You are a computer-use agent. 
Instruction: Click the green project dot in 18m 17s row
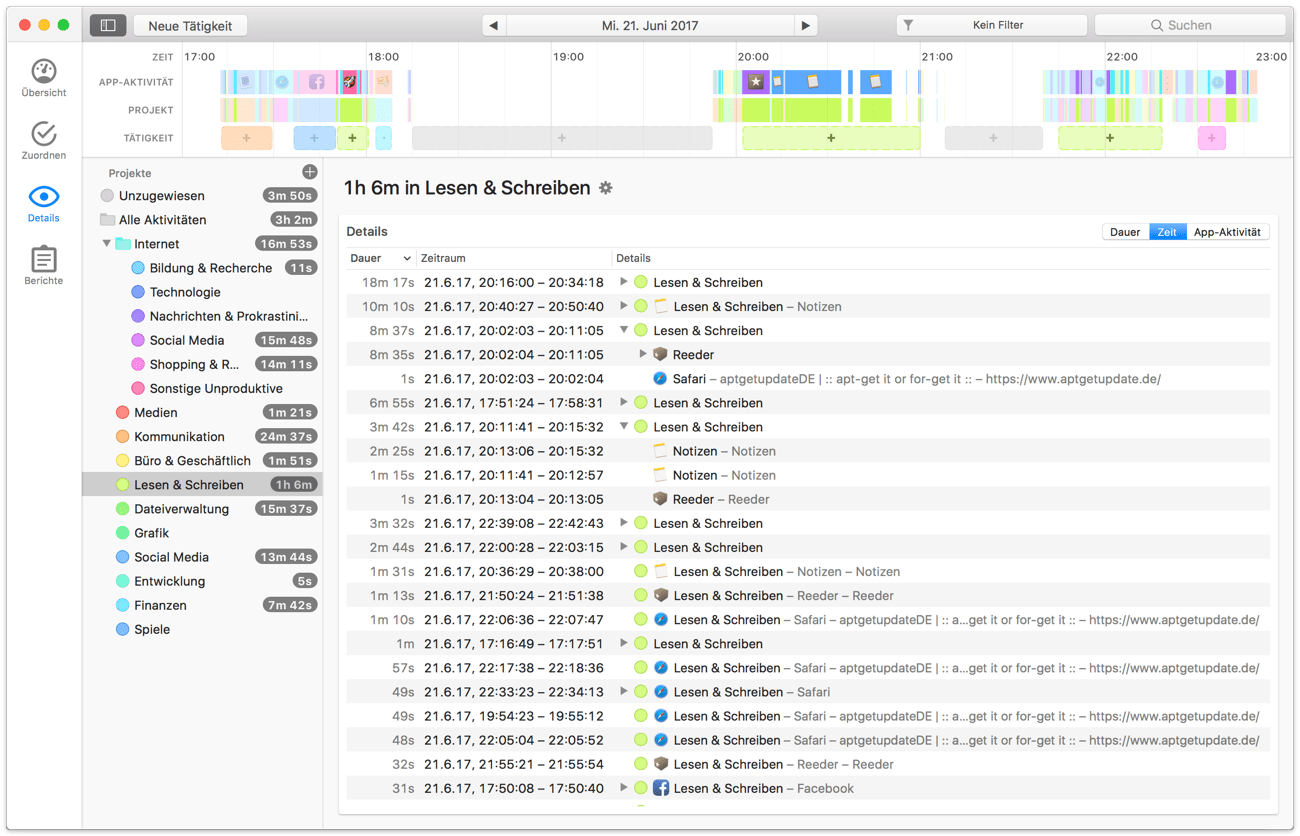[x=641, y=282]
